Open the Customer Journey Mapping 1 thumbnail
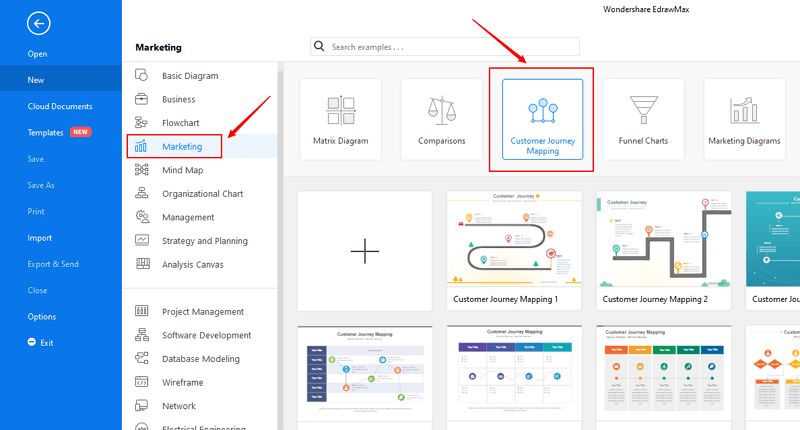This screenshot has height=430, width=800. (x=514, y=250)
